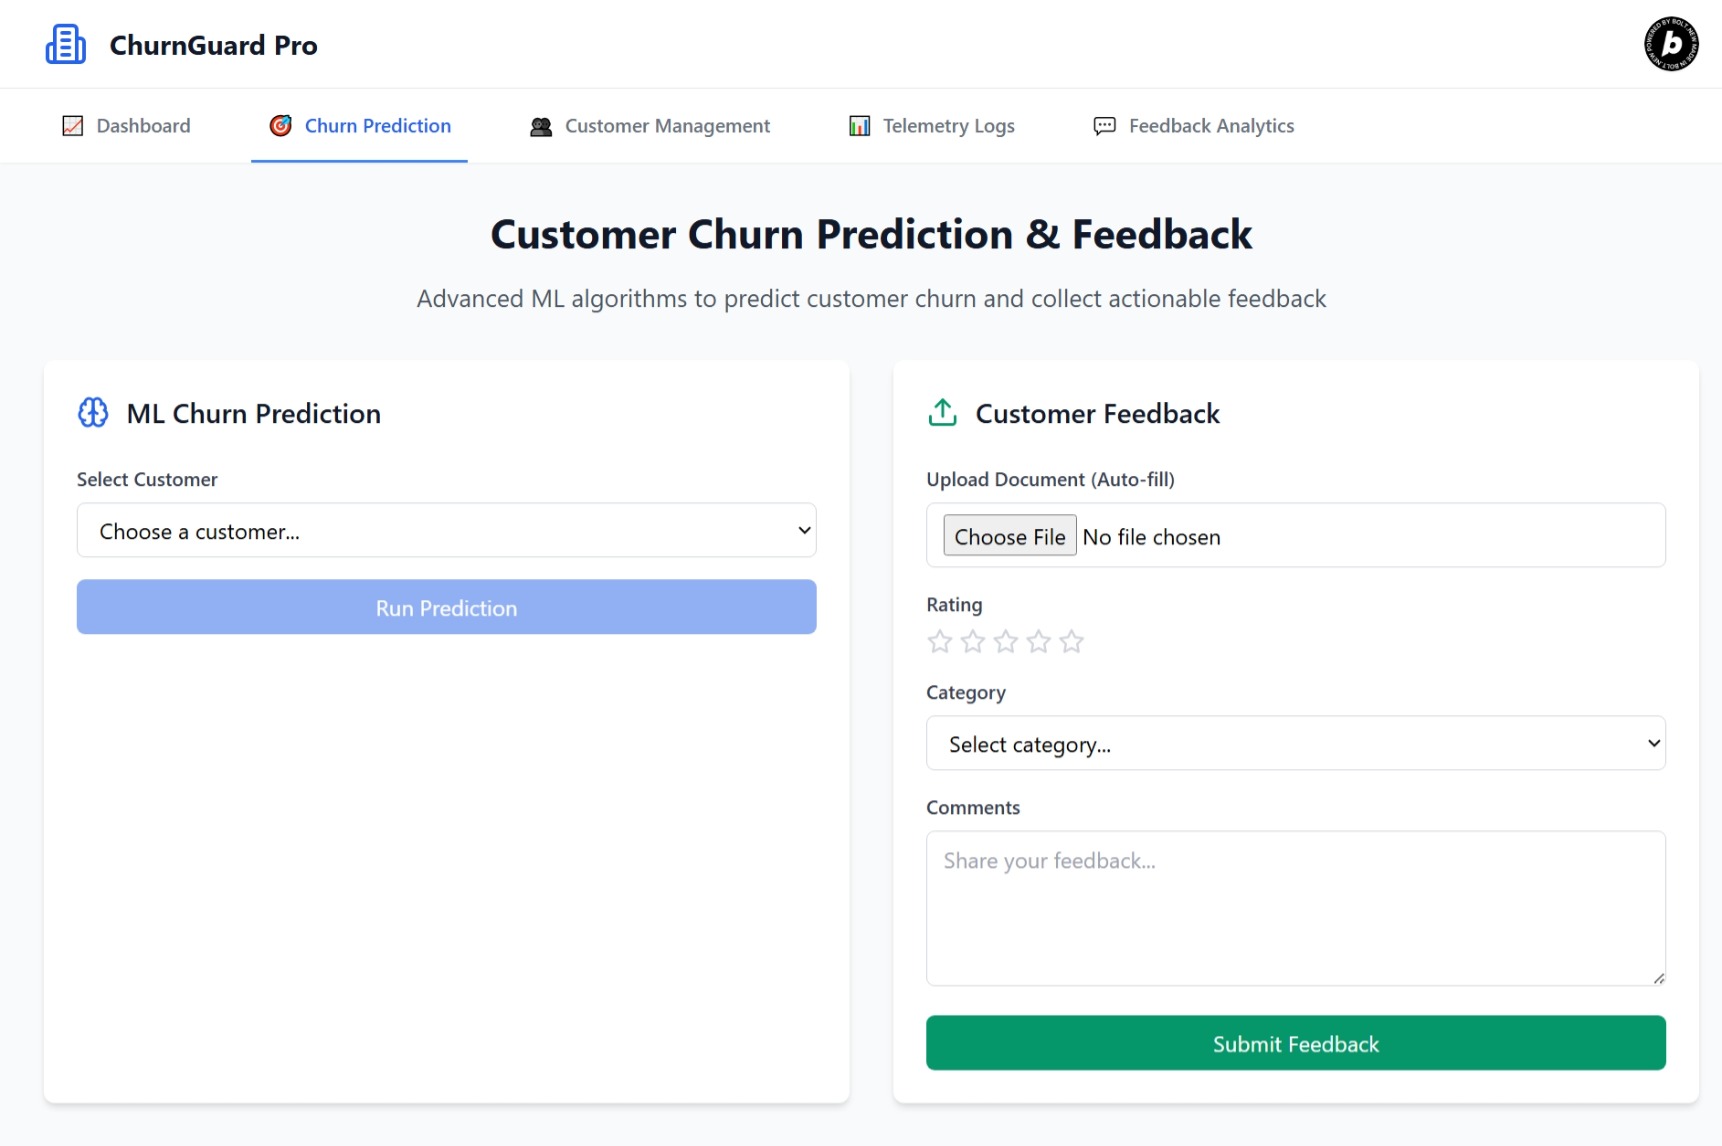The width and height of the screenshot is (1722, 1146).
Task: Click the Customer Management people icon
Action: coord(541,127)
